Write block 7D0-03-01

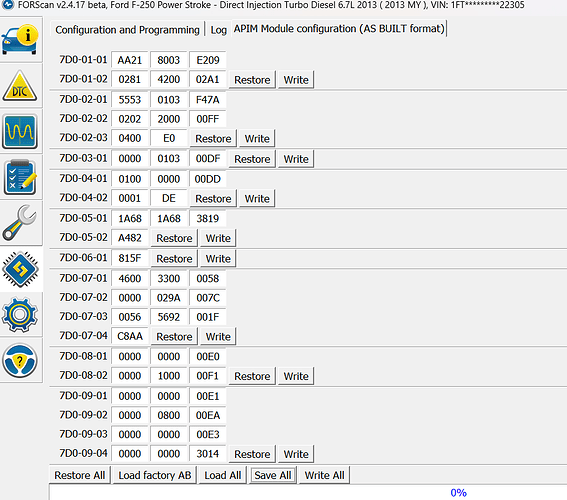[x=296, y=159]
